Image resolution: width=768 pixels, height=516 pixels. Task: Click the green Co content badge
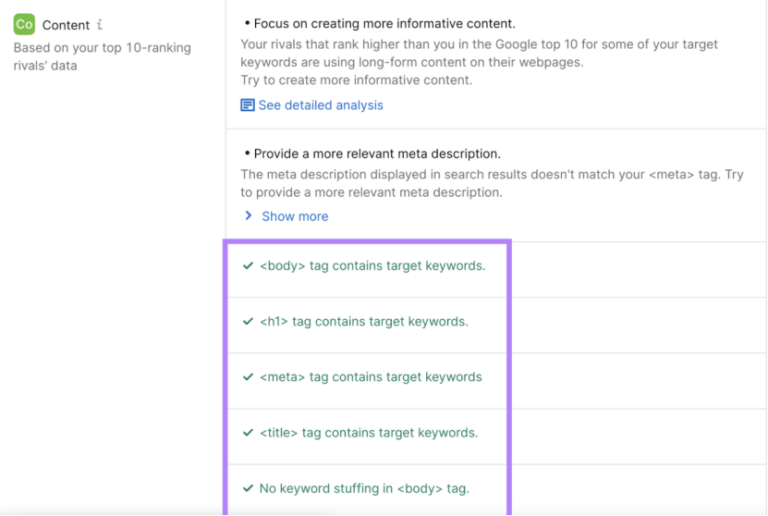click(x=24, y=25)
